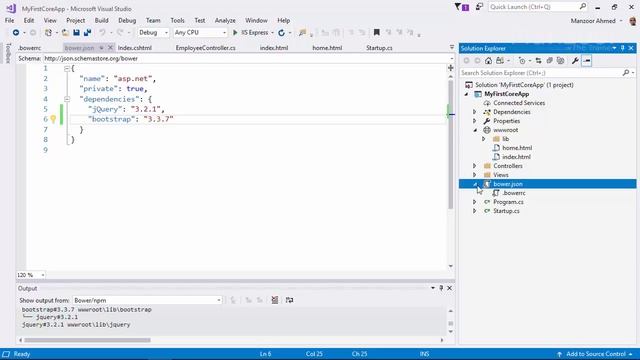Click the Manzoor Ahmed account name
640x360 pixels.
593,21
